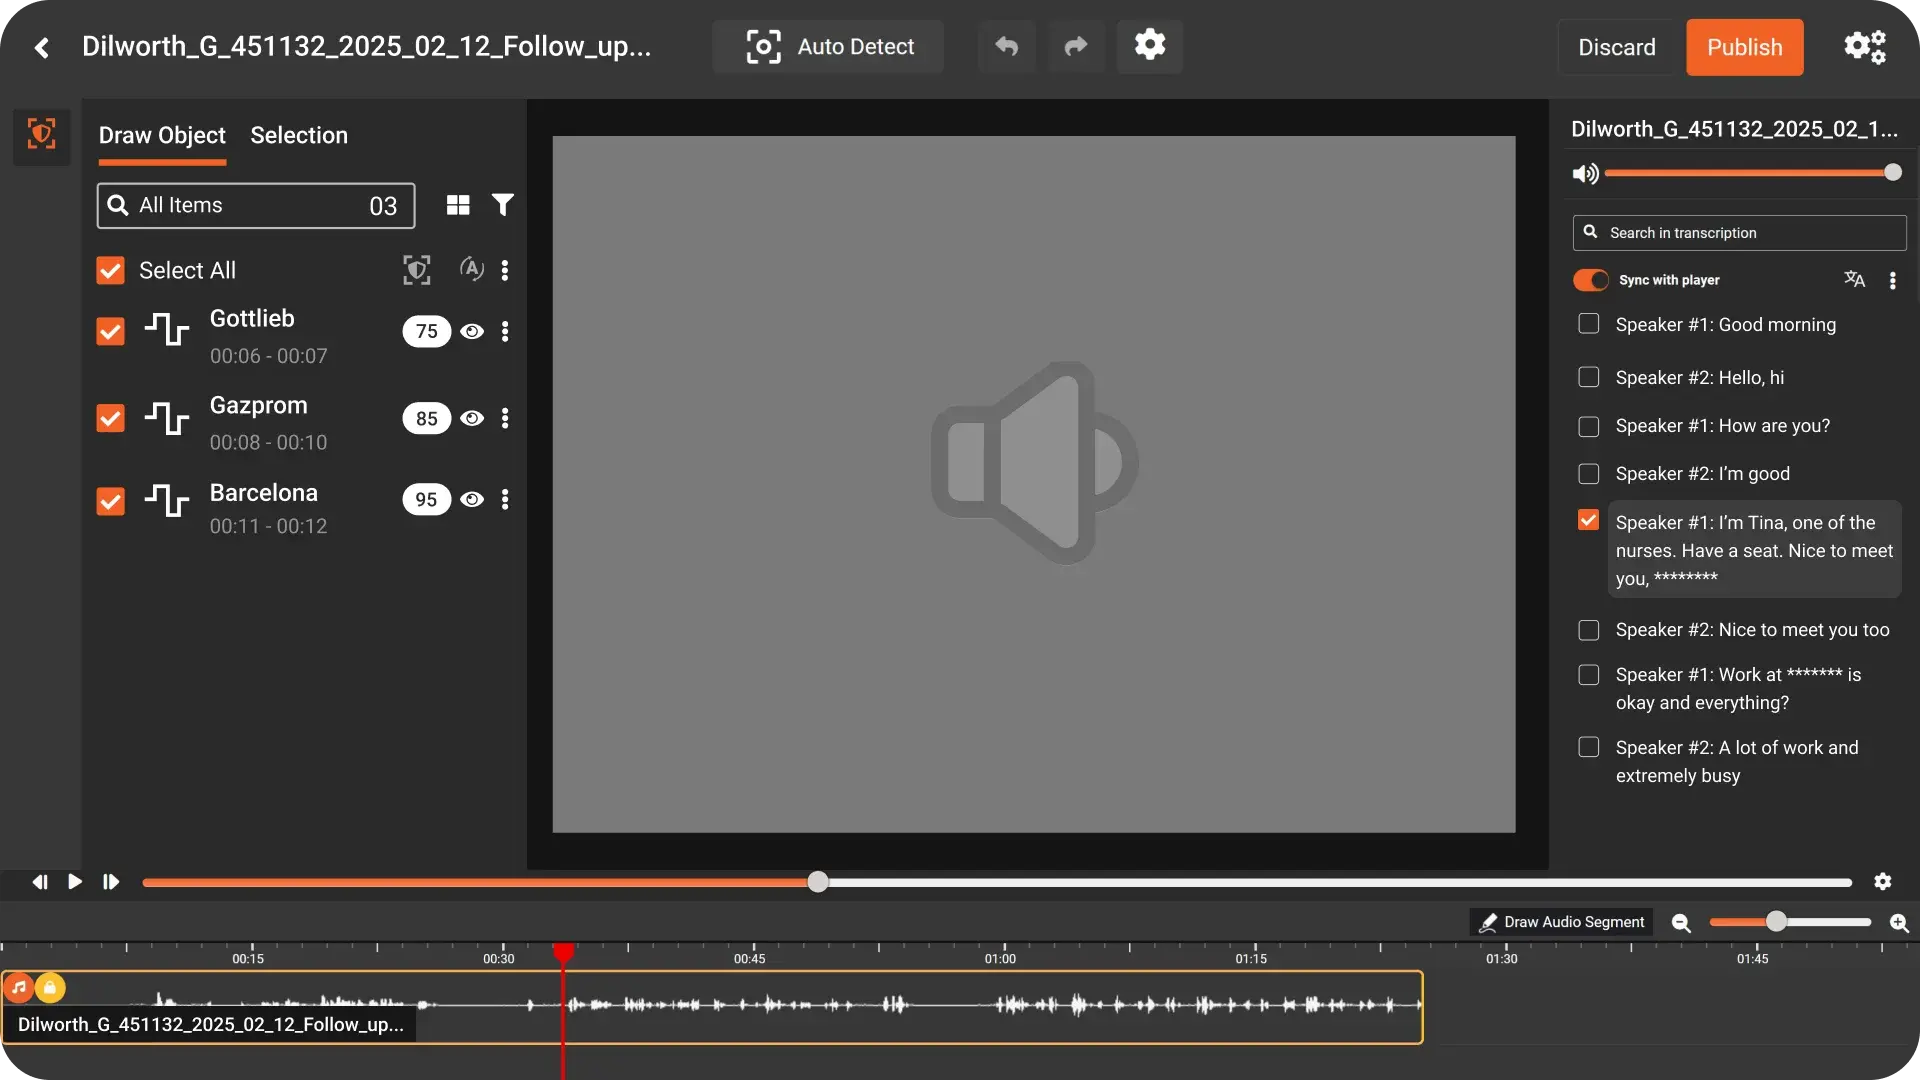1920x1080 pixels.
Task: Hide the Barcelona segment with eye toggle
Action: [x=471, y=499]
